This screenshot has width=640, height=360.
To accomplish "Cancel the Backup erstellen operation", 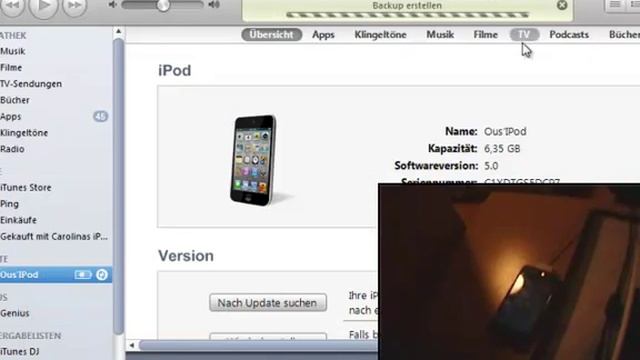I will [562, 5].
